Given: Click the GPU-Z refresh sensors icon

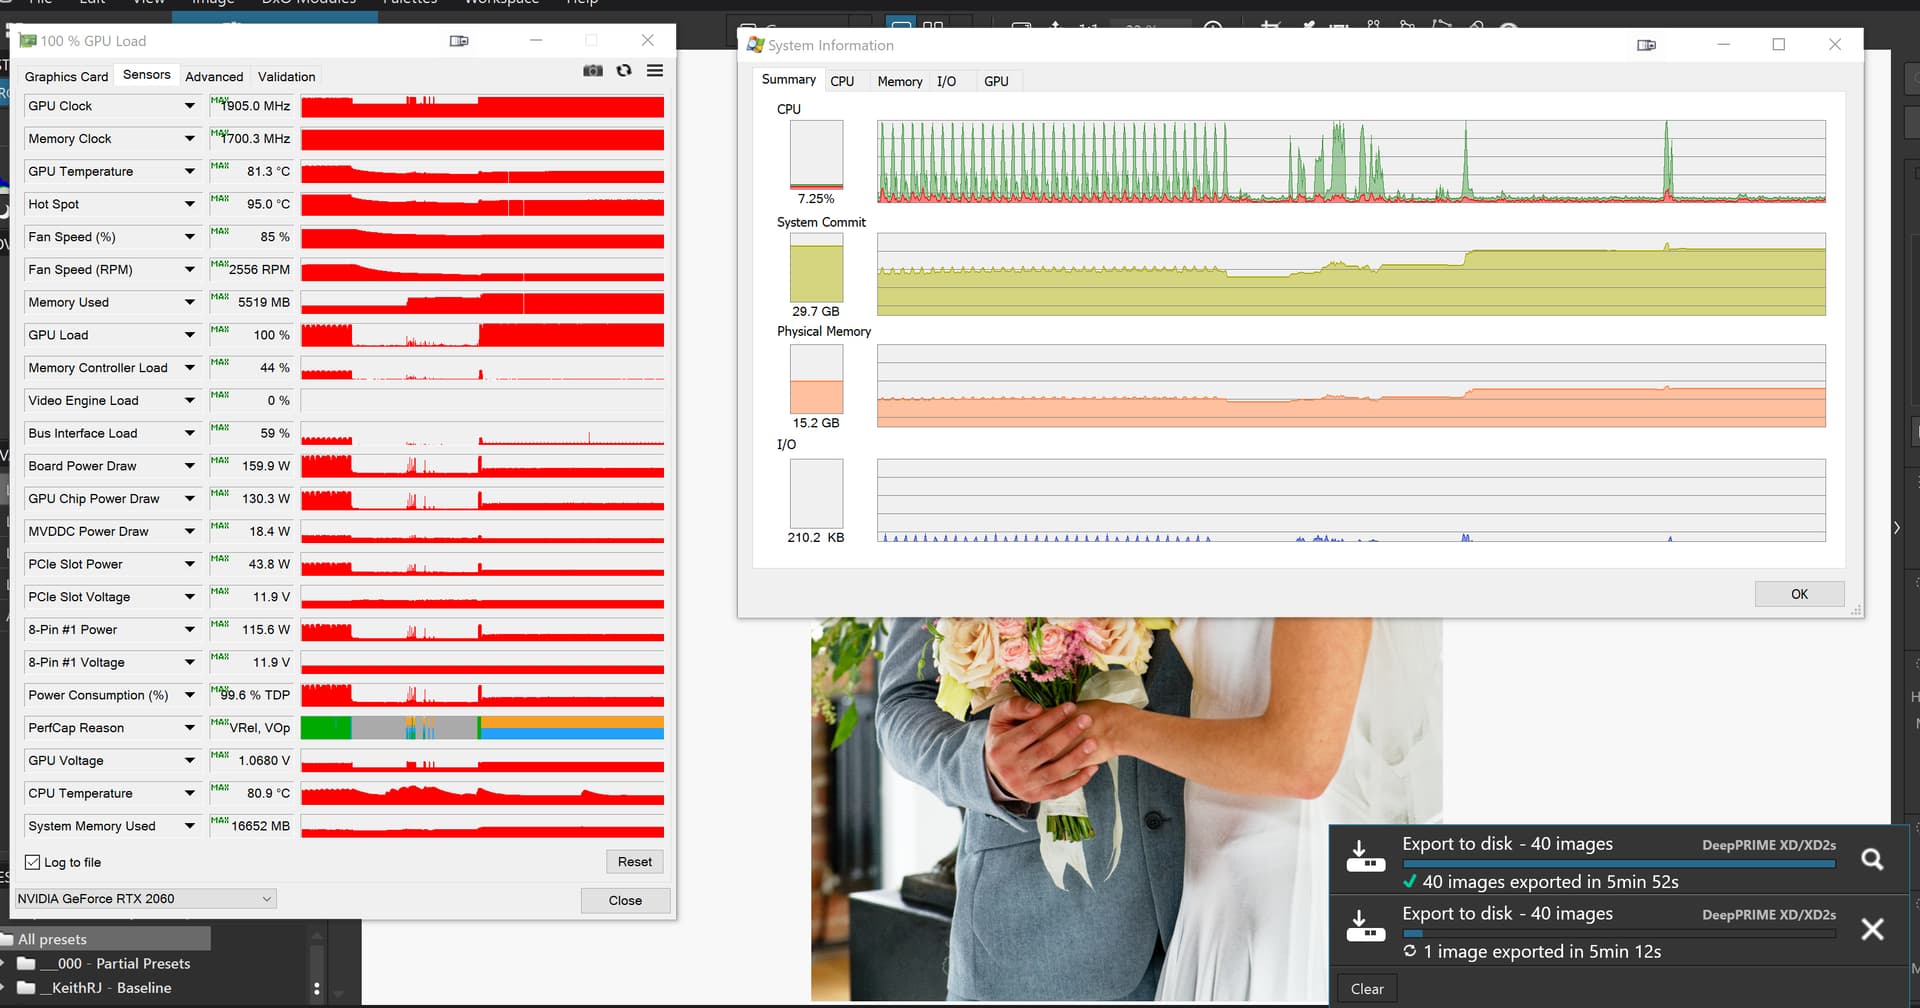Looking at the screenshot, I should pos(624,71).
